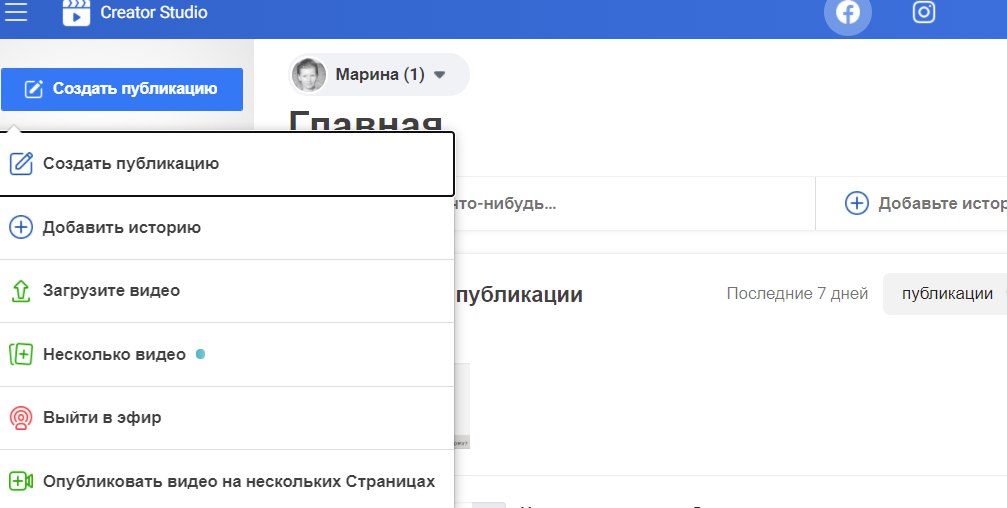Click the multiple videos green plus icon
This screenshot has height=508, width=1007.
tap(21, 355)
